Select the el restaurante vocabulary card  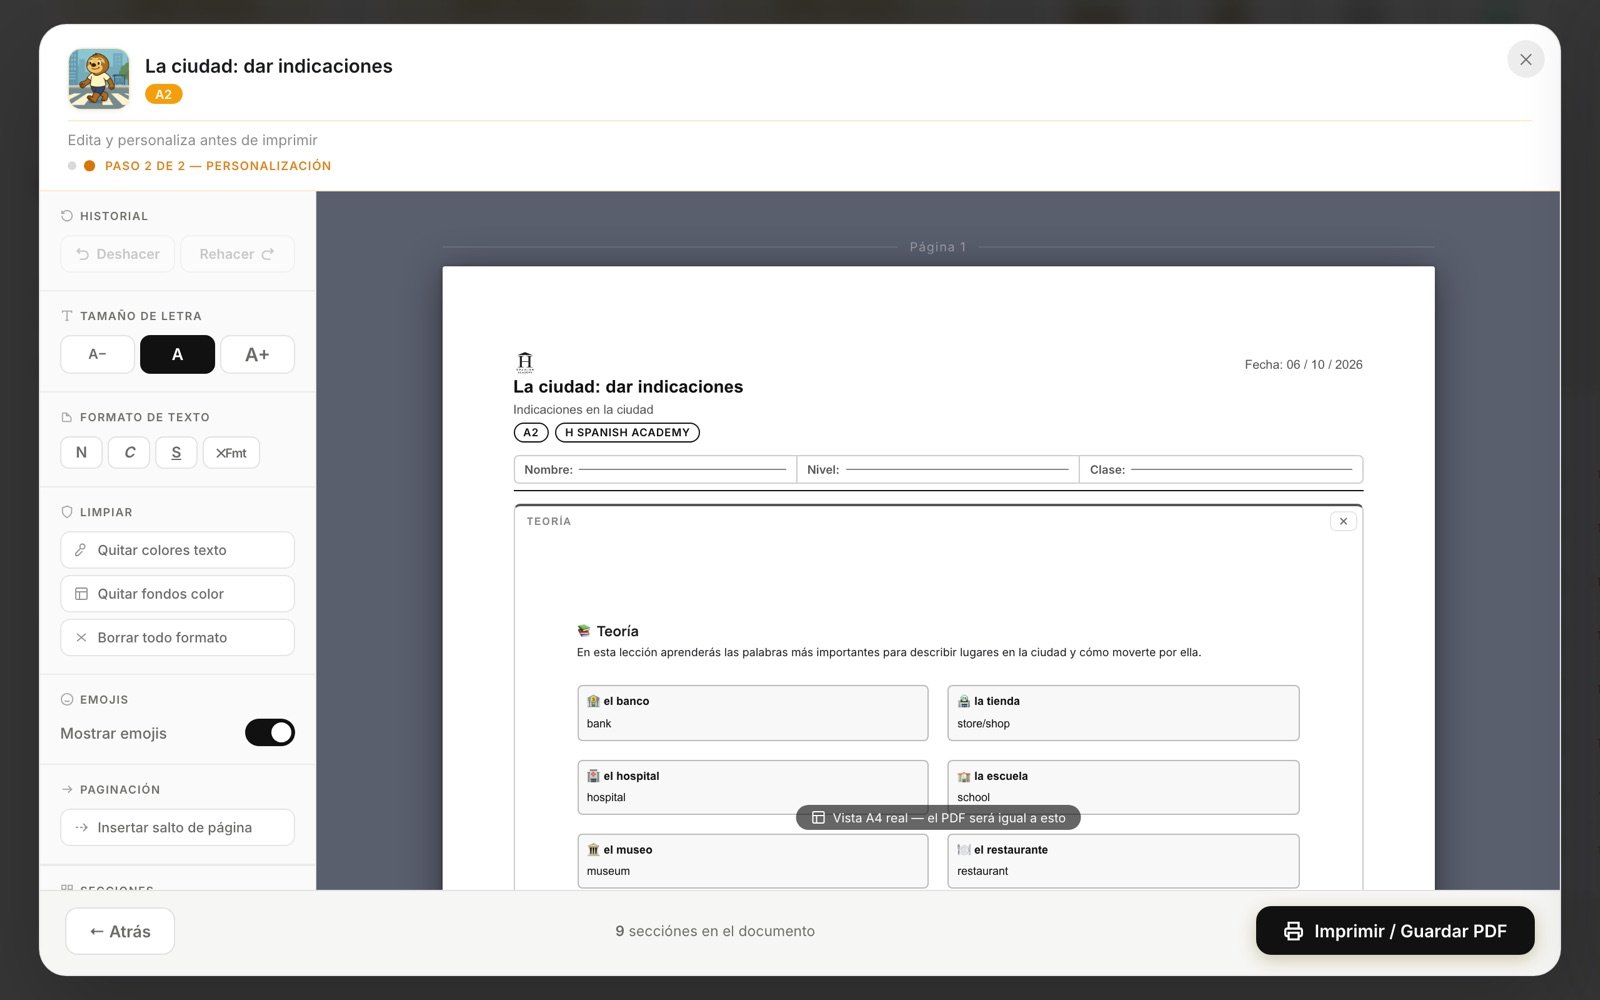tap(1123, 861)
